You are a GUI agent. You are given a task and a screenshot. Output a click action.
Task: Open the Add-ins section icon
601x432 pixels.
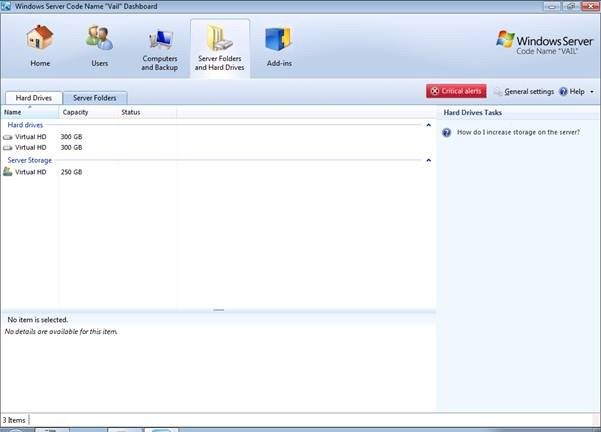click(279, 39)
